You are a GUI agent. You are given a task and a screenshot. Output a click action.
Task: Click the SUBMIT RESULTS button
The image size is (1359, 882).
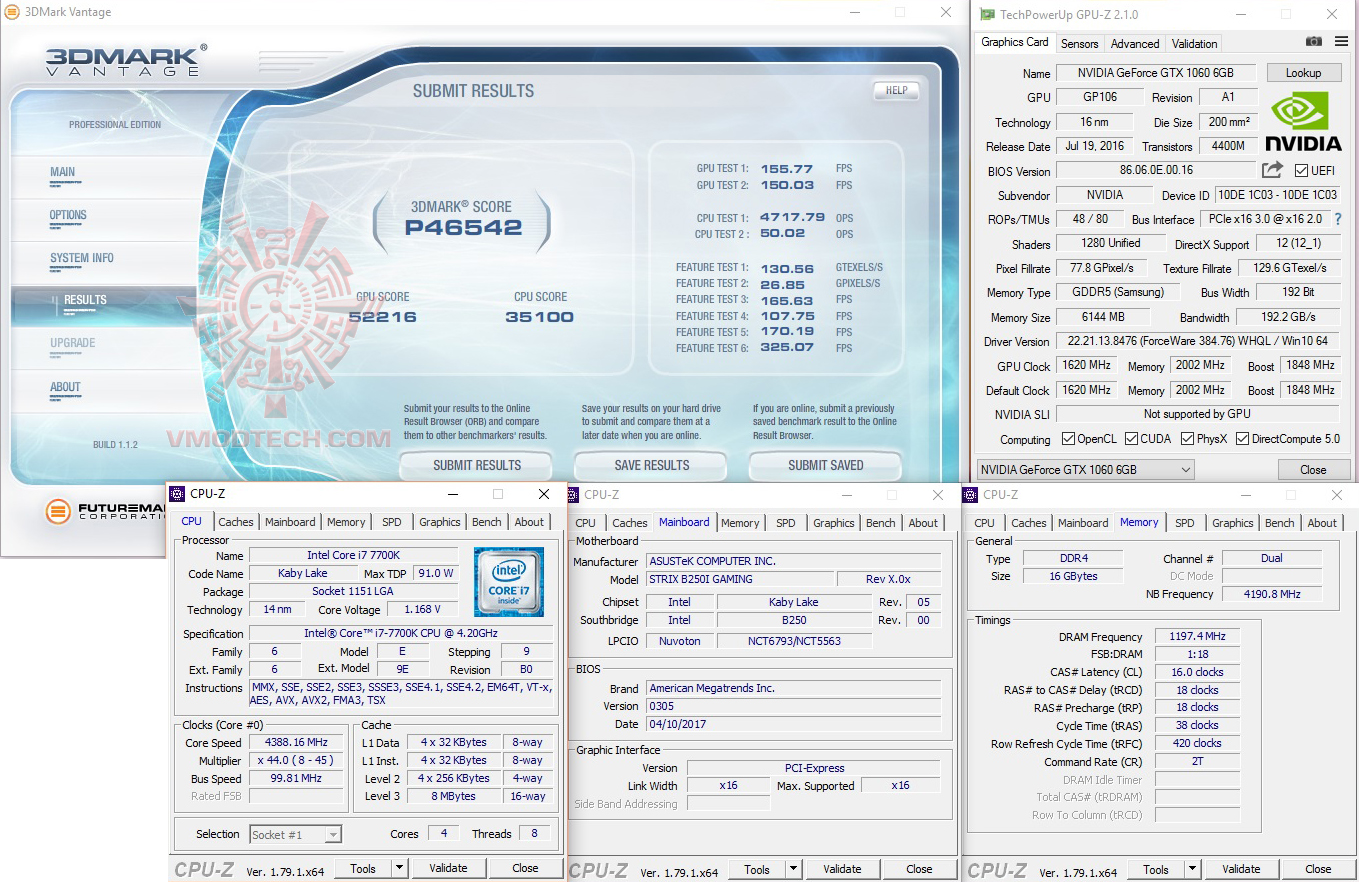tap(476, 465)
